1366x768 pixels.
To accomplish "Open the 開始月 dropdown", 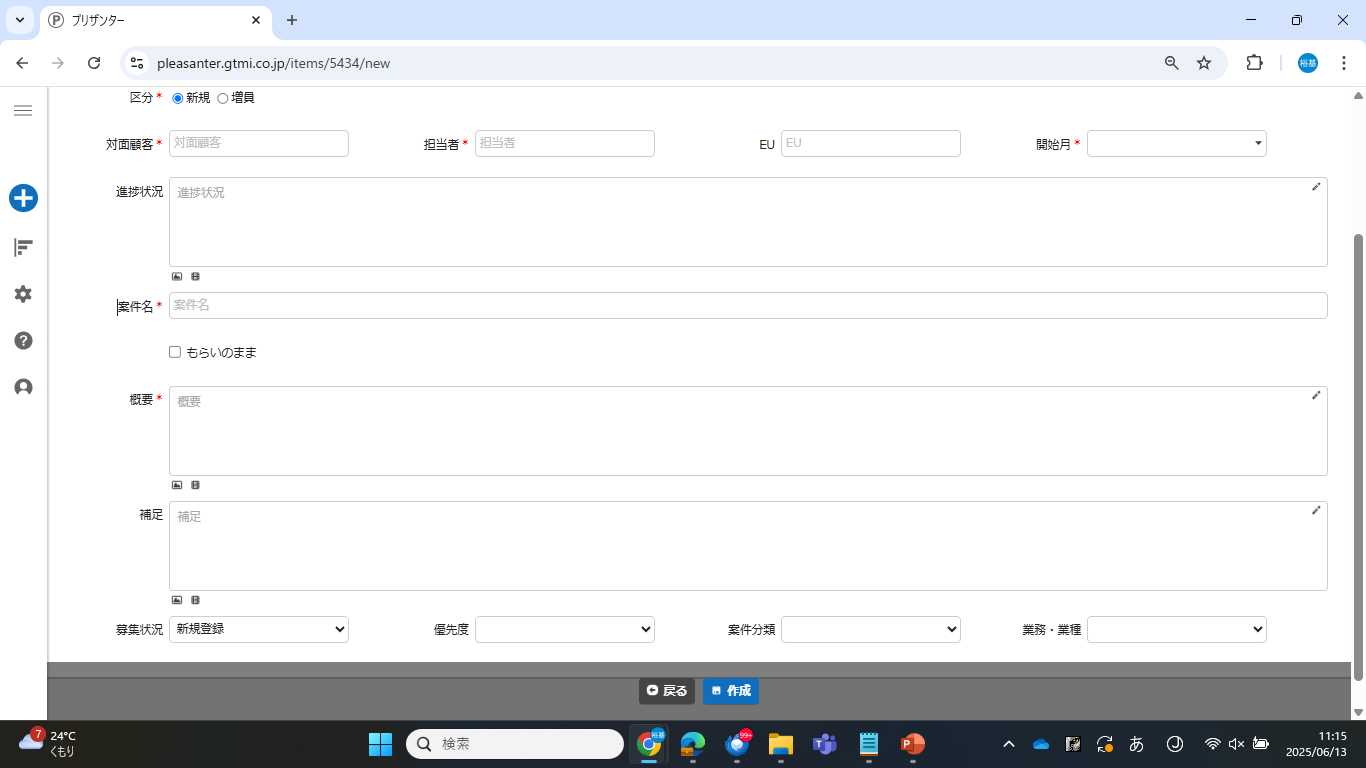I will pyautogui.click(x=1176, y=144).
